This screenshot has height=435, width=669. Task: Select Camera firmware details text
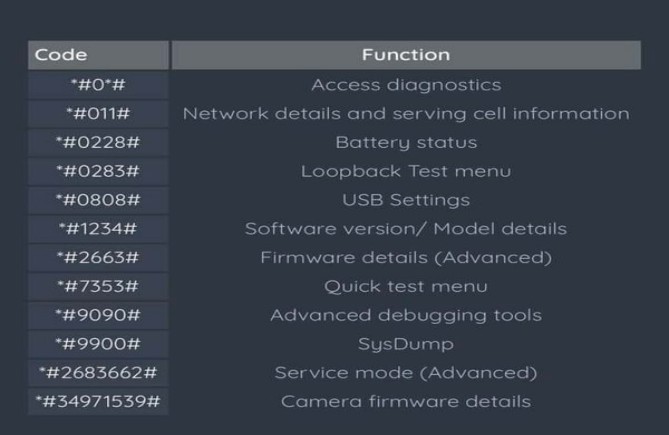pos(406,402)
